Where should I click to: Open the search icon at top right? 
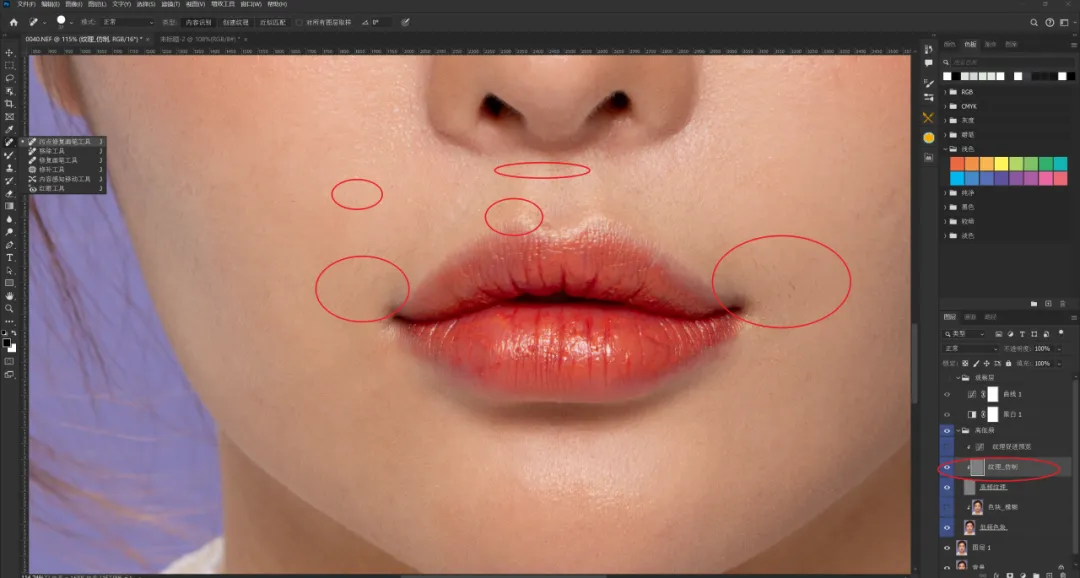(x=1034, y=22)
